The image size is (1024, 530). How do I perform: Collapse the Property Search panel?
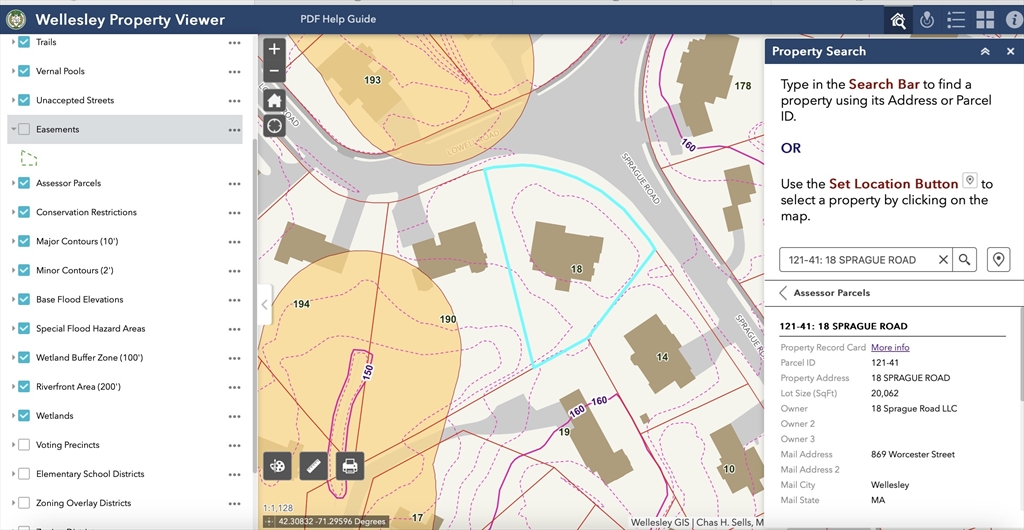click(x=985, y=51)
